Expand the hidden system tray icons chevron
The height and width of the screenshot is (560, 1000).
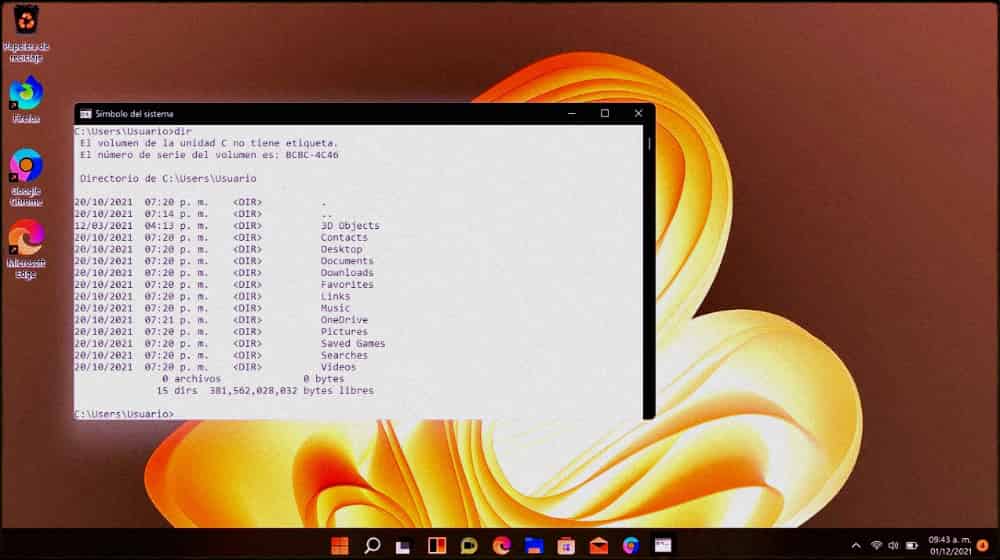(x=855, y=545)
